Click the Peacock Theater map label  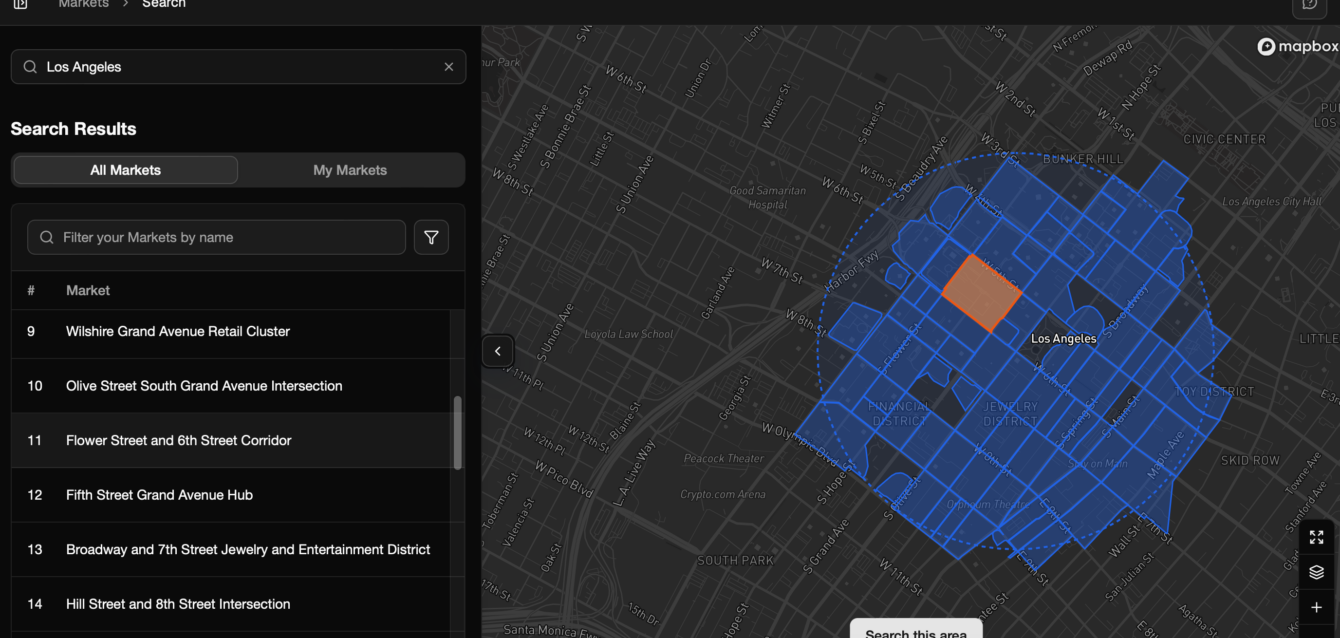click(724, 459)
